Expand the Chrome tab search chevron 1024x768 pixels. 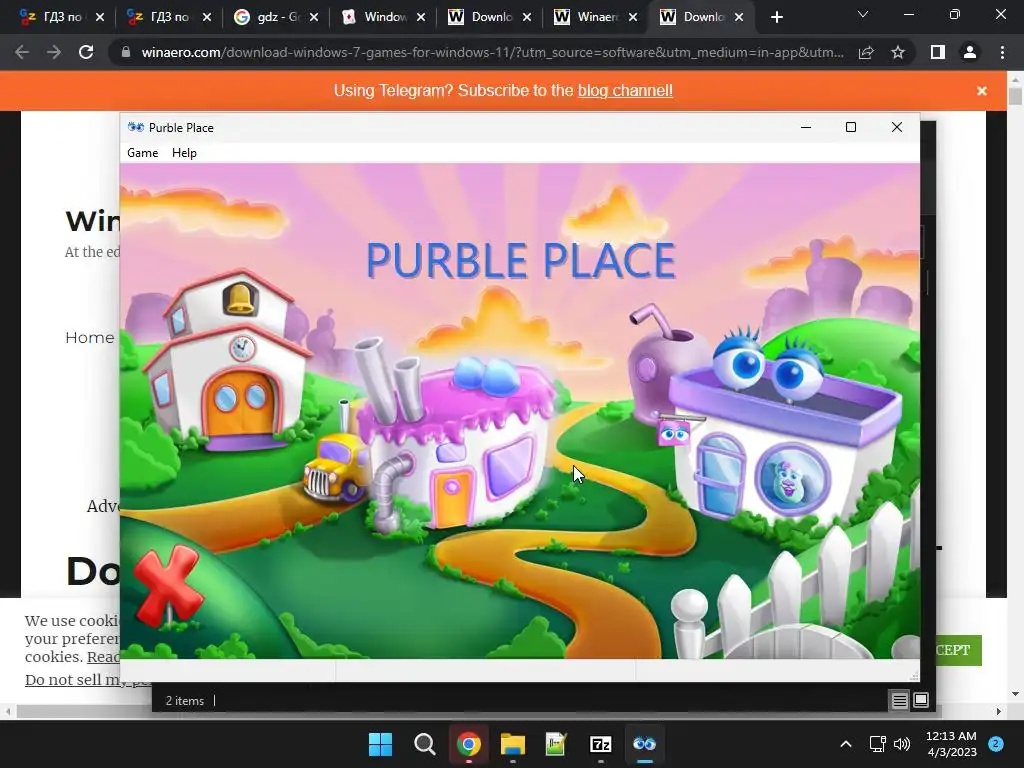coord(863,14)
